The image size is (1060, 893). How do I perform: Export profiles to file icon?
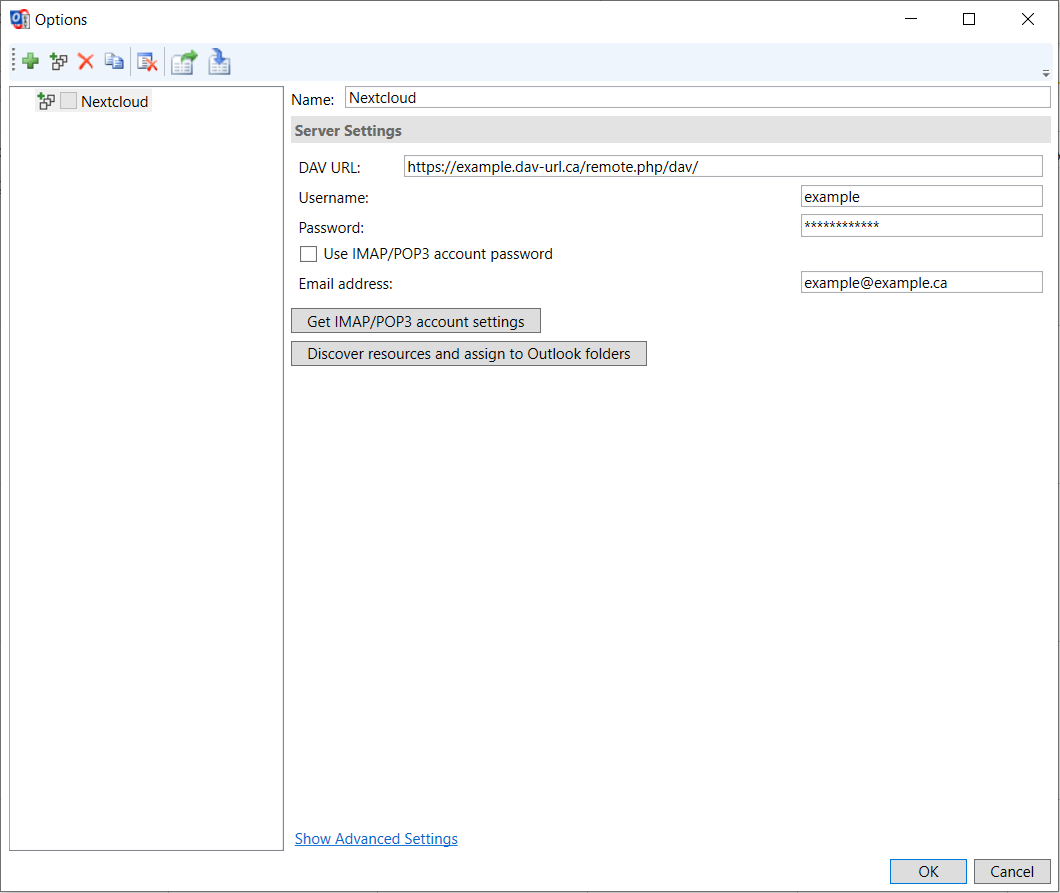coord(184,62)
